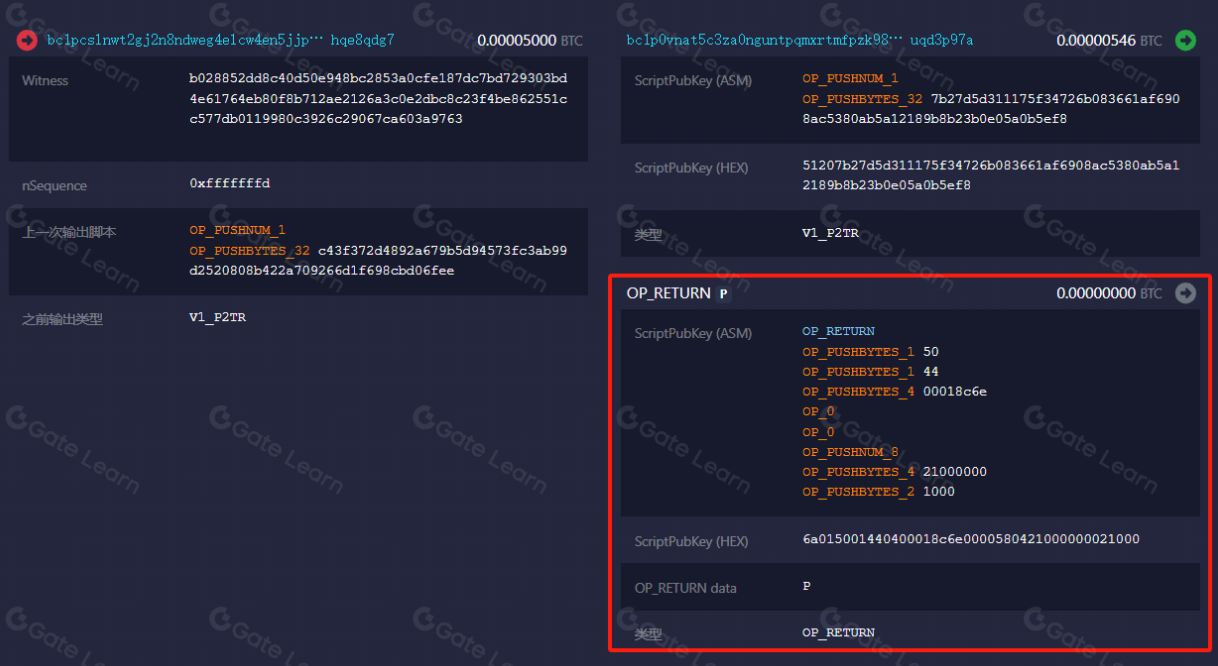The image size is (1218, 666).
Task: Click the nSequence value 0xfffffffd
Action: point(229,184)
